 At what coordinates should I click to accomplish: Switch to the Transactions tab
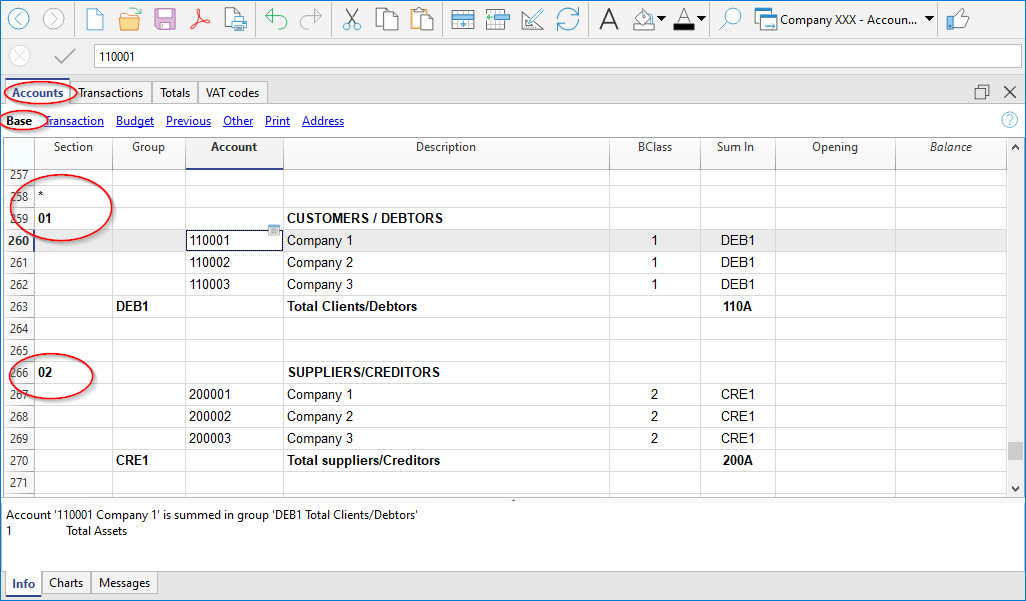click(111, 93)
